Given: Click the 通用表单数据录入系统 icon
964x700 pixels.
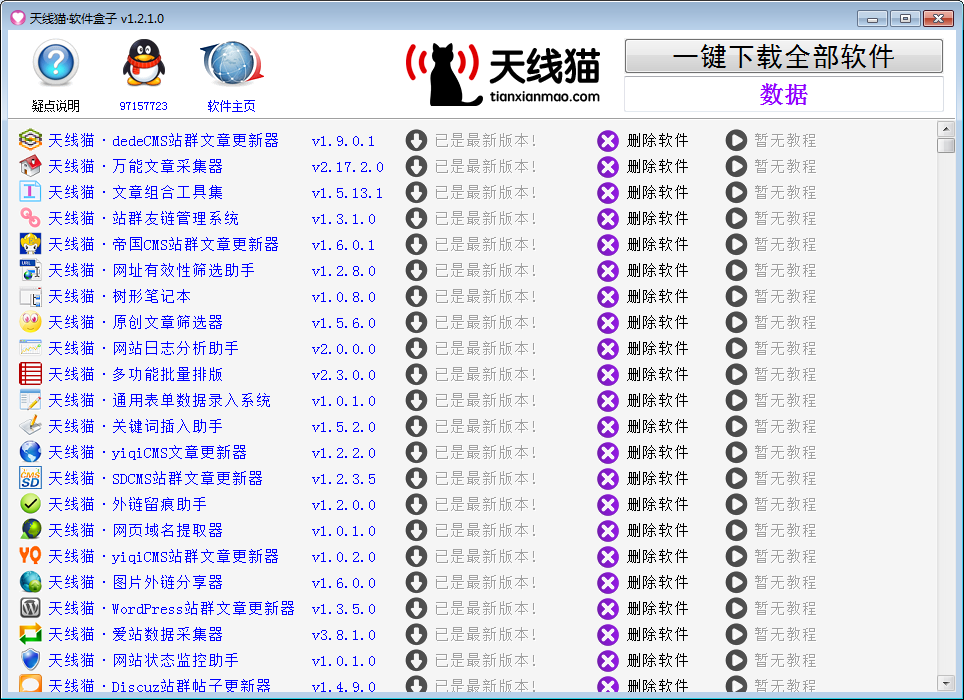Looking at the screenshot, I should point(30,400).
